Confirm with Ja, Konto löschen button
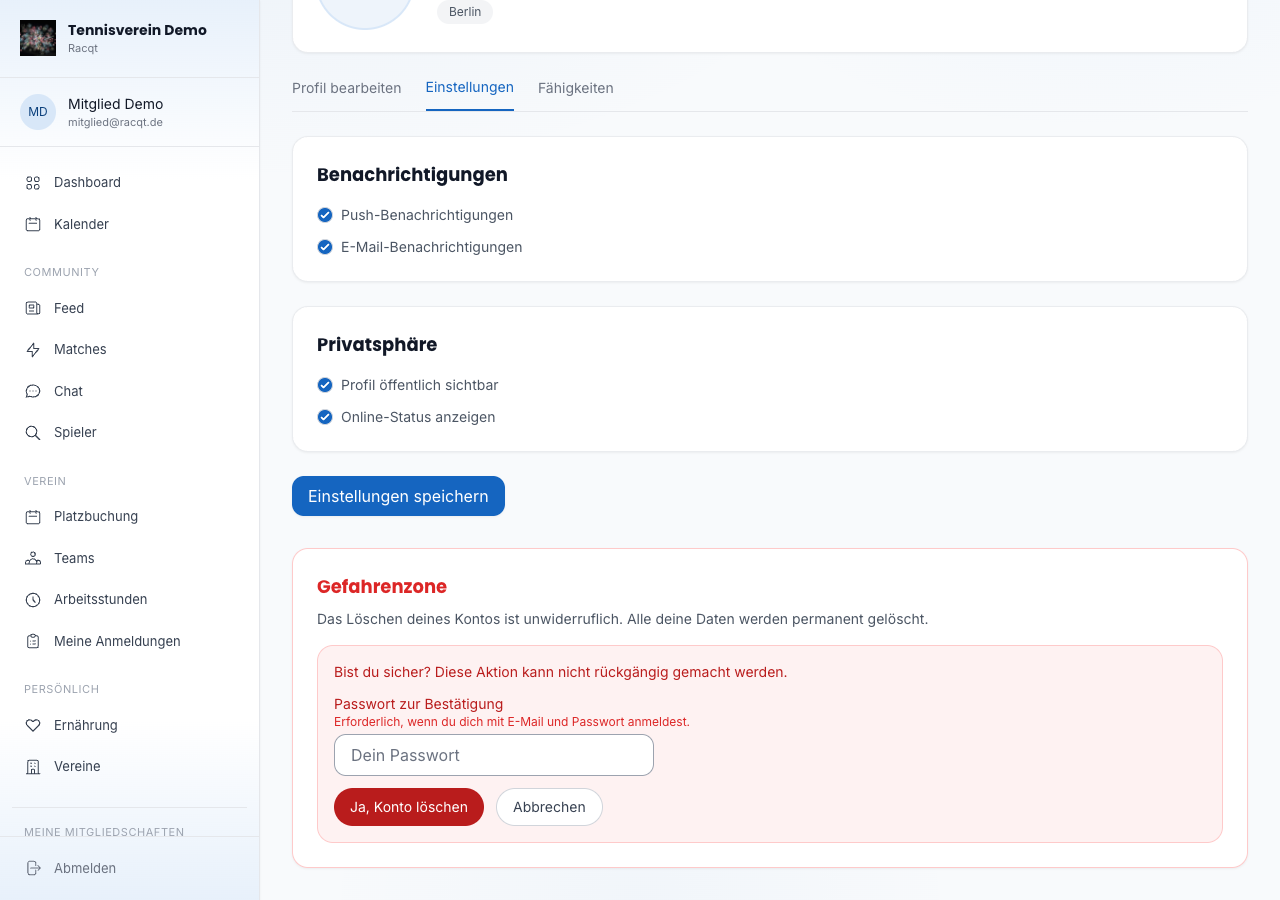 [x=409, y=807]
